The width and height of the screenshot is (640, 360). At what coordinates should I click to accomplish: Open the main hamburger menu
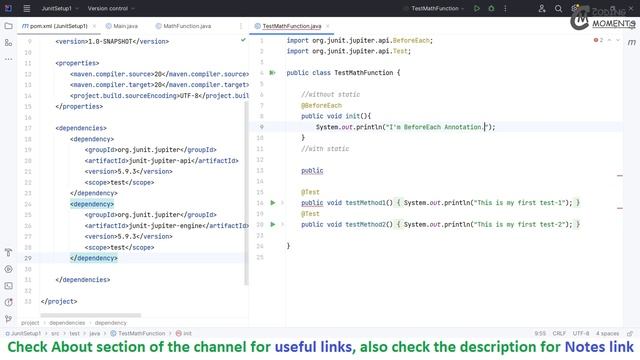point(27,8)
